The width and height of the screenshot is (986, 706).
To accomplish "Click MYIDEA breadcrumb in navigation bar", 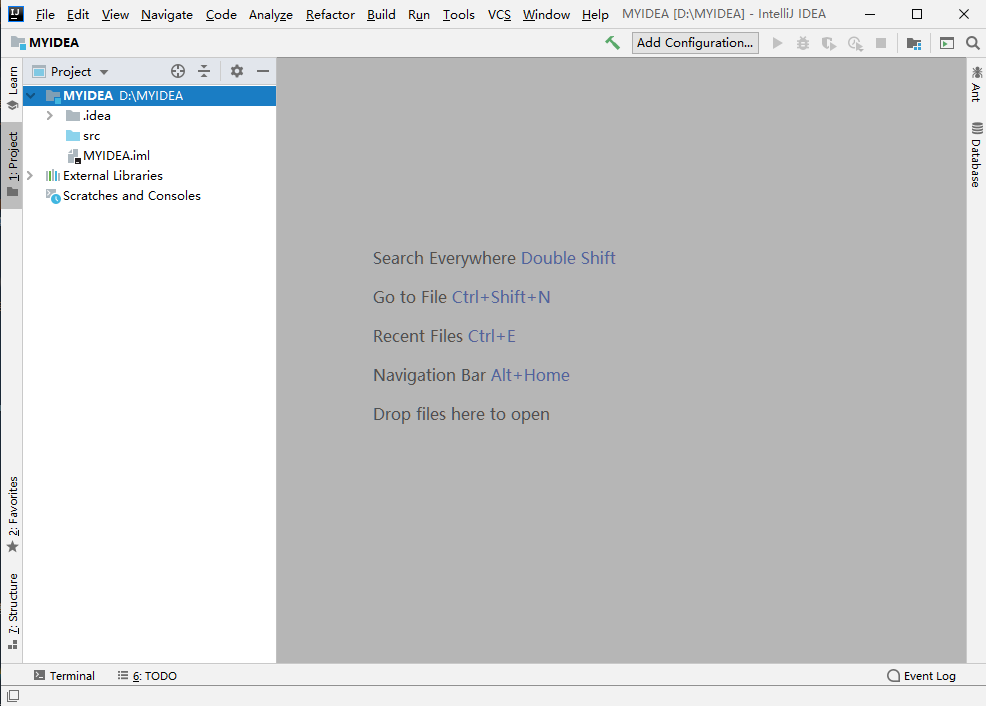I will pos(45,43).
